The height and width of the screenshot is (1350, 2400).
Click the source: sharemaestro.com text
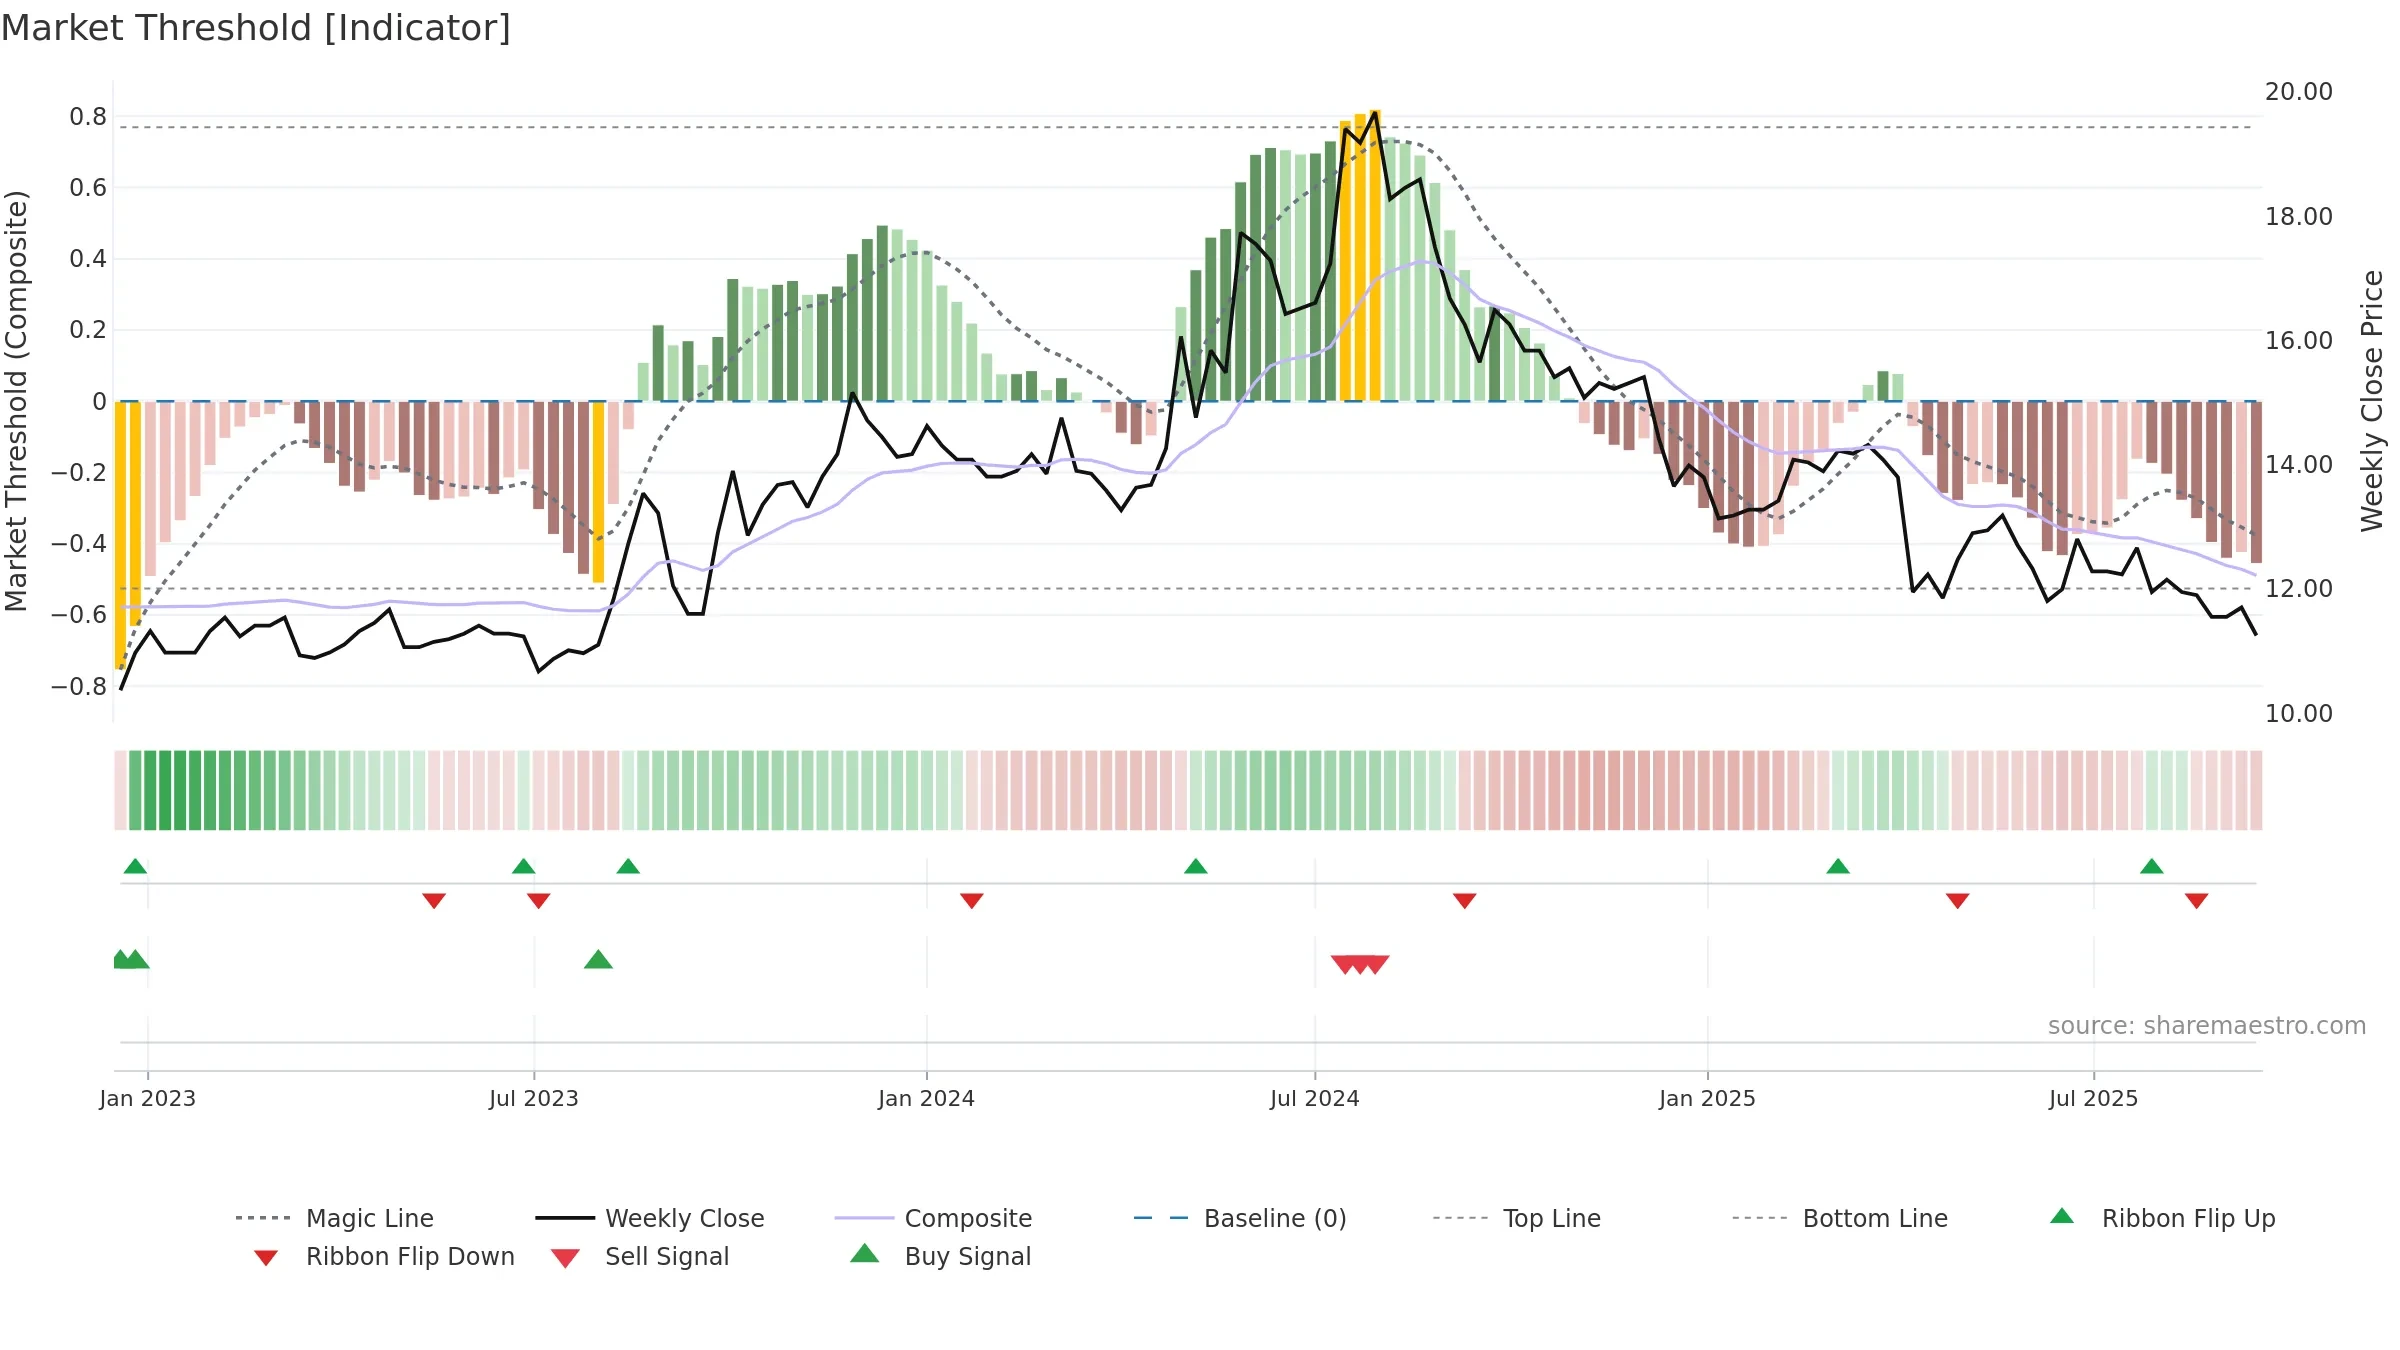pos(2207,1026)
